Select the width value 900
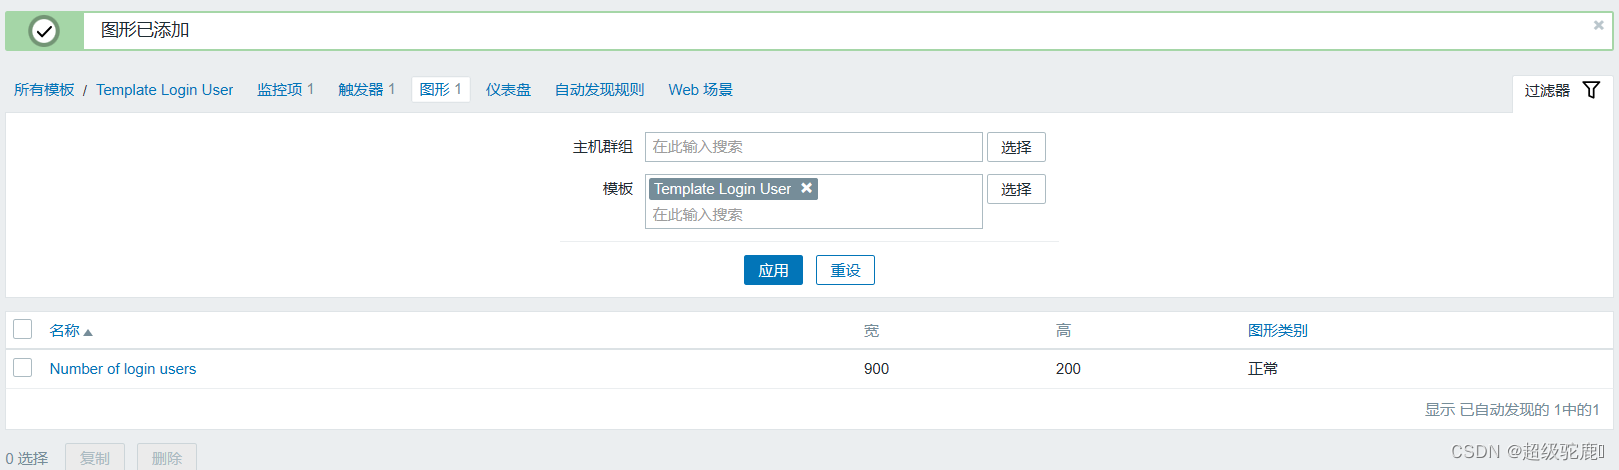Screen dimensions: 1619x470 (x=876, y=369)
